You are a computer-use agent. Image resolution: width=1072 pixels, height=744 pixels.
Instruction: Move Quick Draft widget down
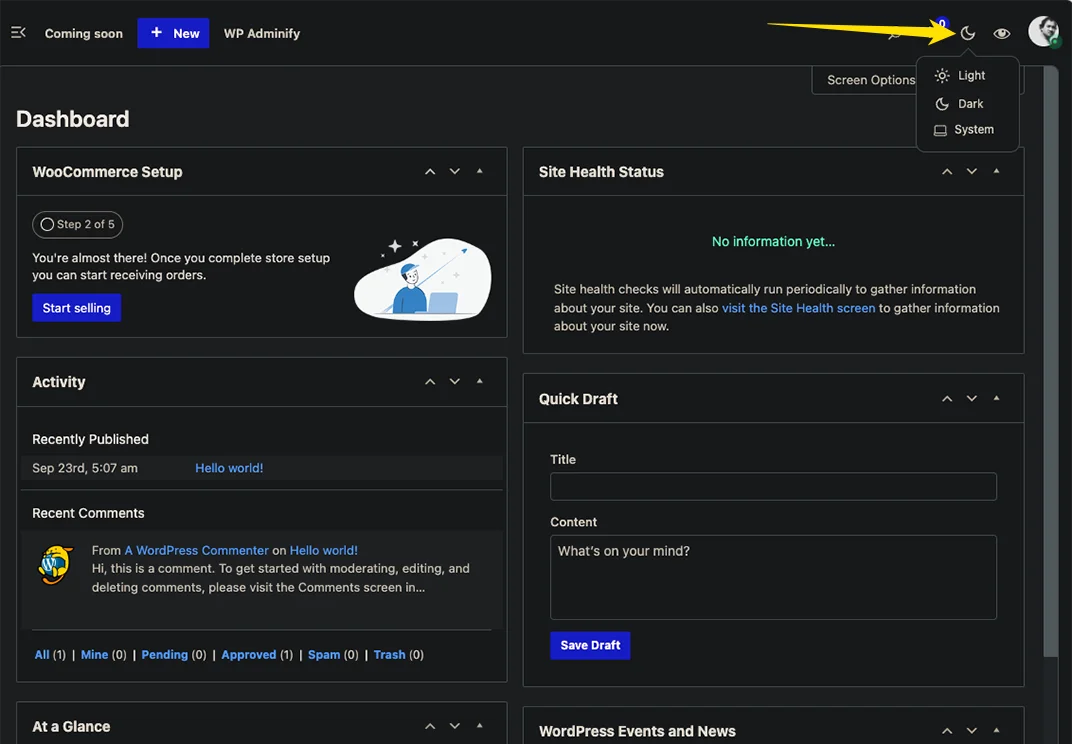(x=972, y=398)
